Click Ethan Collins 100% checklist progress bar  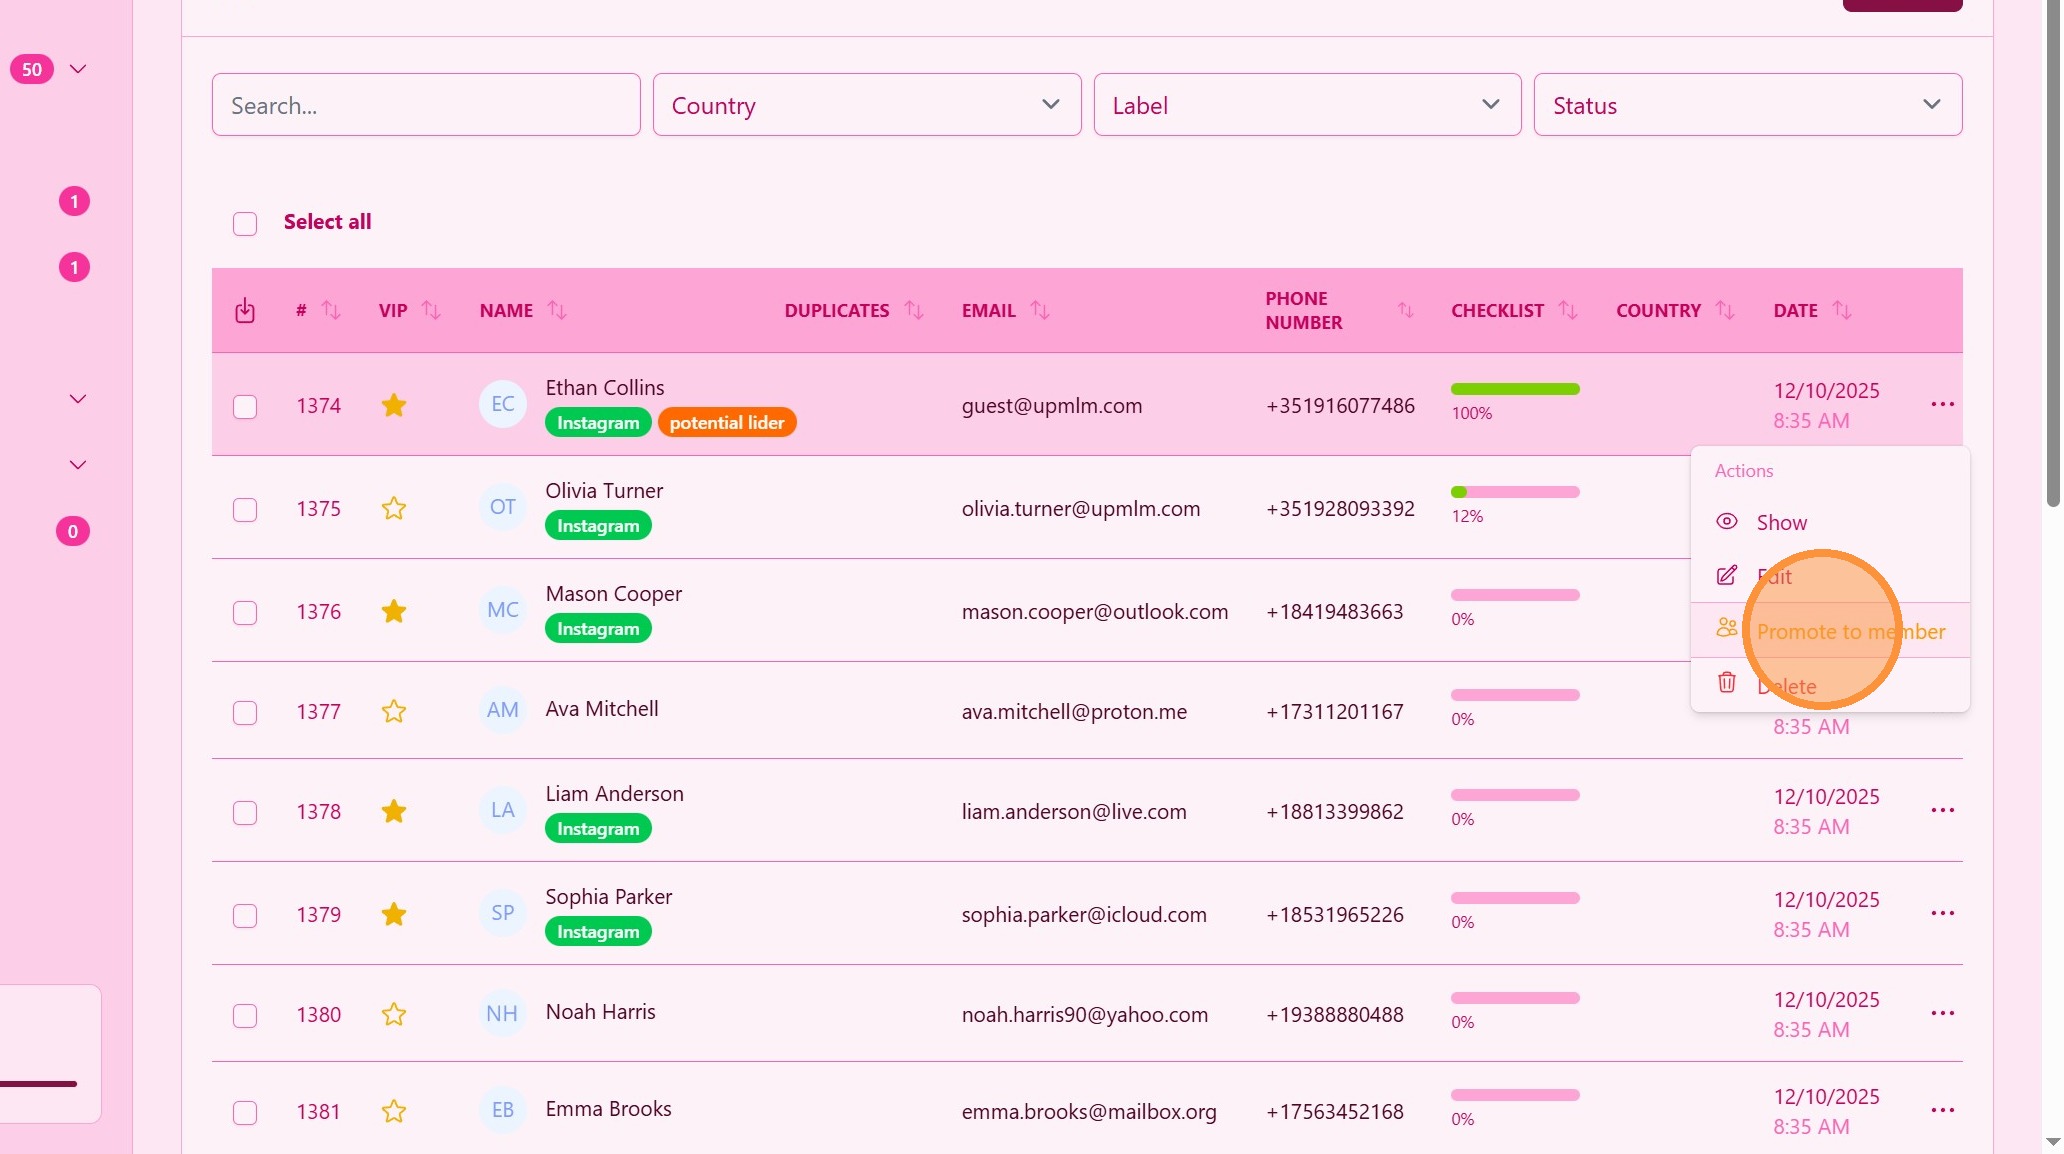pyautogui.click(x=1515, y=389)
